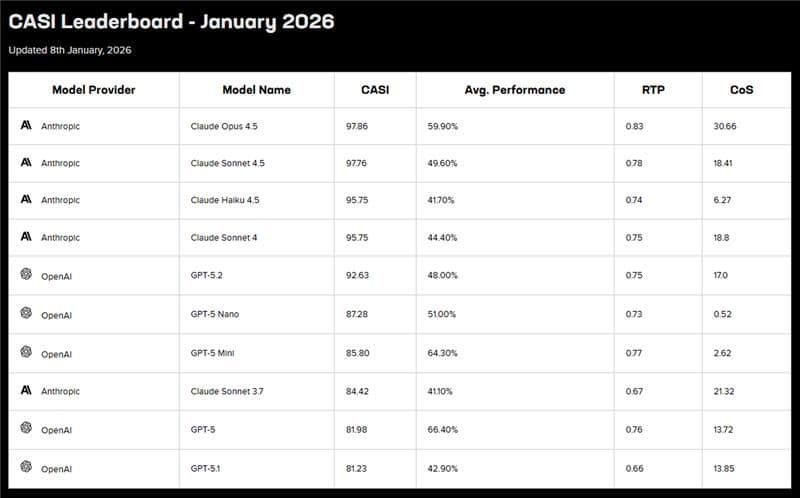Image resolution: width=800 pixels, height=498 pixels.
Task: Click the Anthropic logo beside Claude Haiku 4.5
Action: point(26,199)
